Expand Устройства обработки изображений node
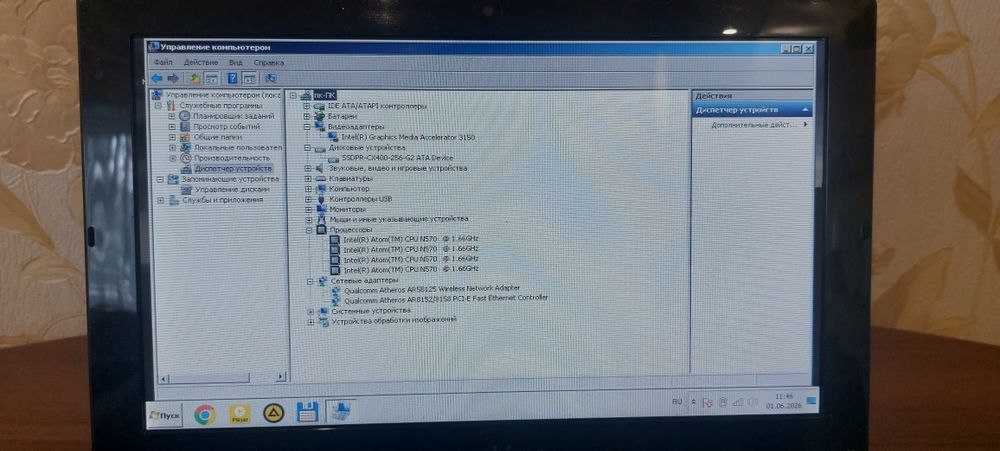 [x=311, y=321]
